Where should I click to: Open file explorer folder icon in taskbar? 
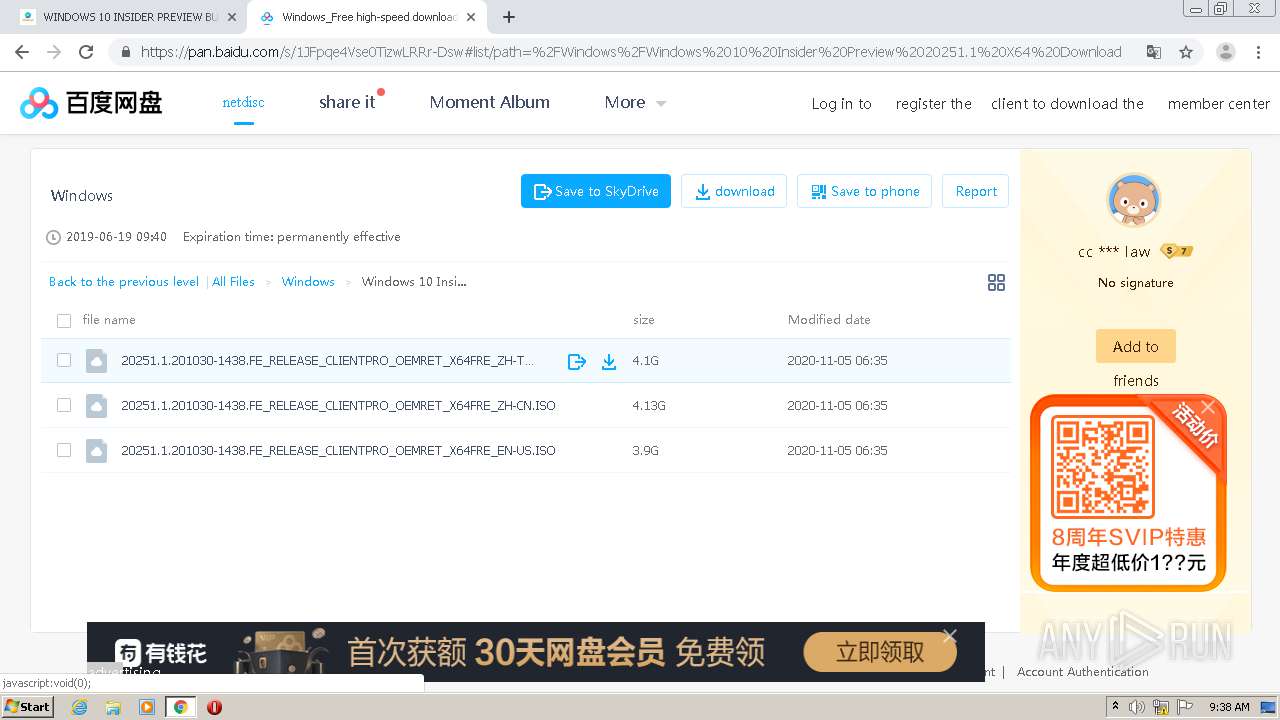[x=113, y=707]
